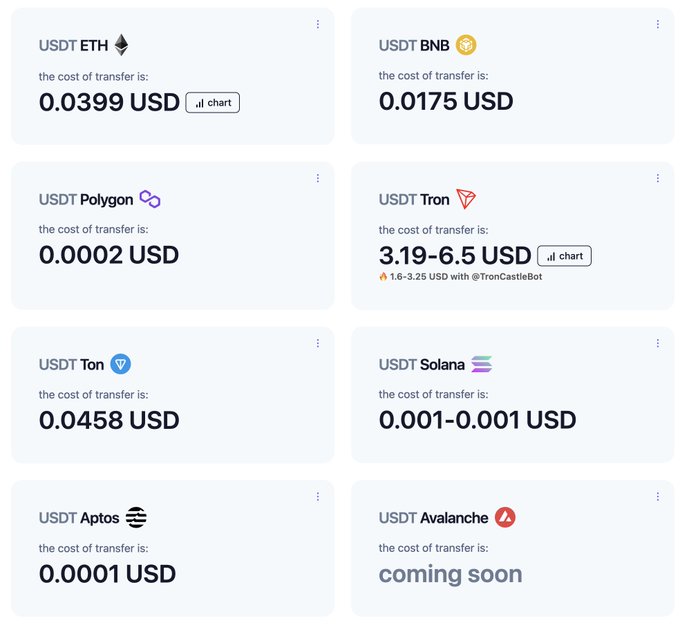Viewport: 680px width, 625px height.
Task: Open the USDT ETH card options menu
Action: pos(318,24)
